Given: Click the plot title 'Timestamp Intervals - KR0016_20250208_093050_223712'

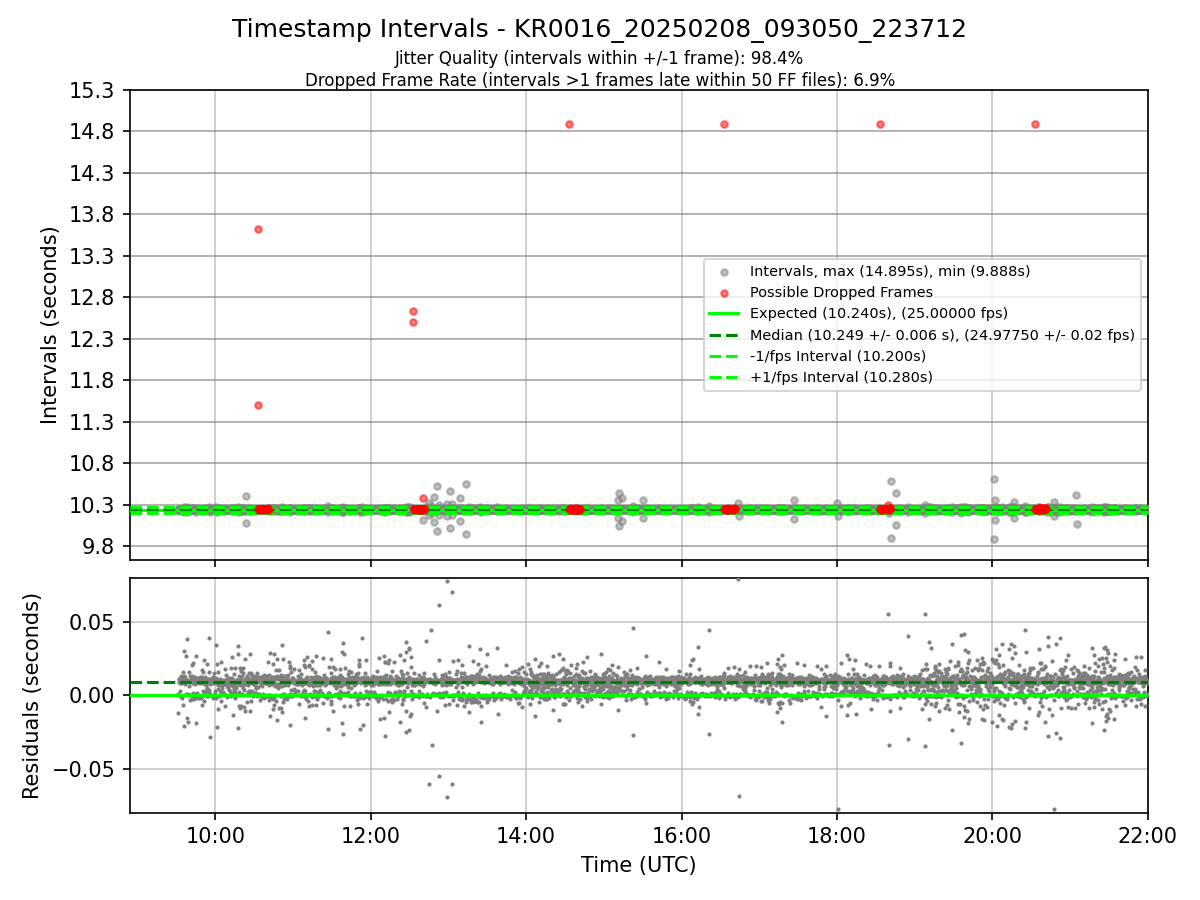Looking at the screenshot, I should click(599, 29).
